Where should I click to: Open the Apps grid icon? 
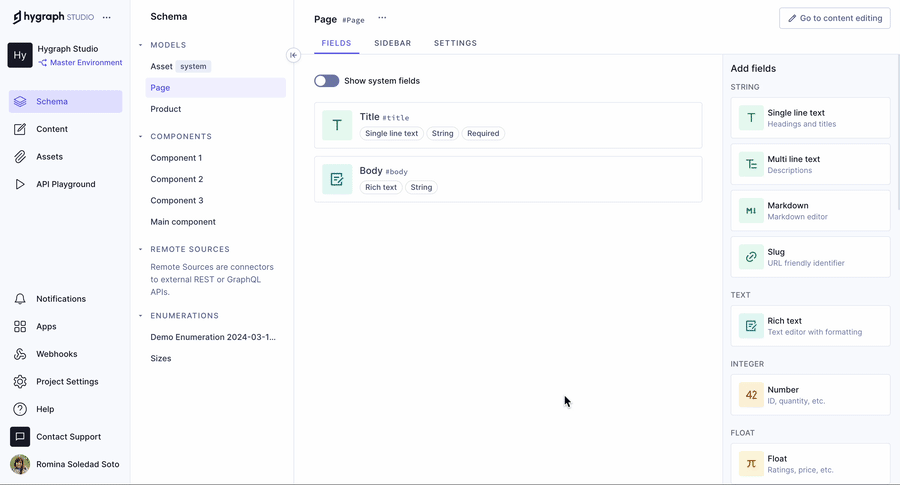[20, 327]
